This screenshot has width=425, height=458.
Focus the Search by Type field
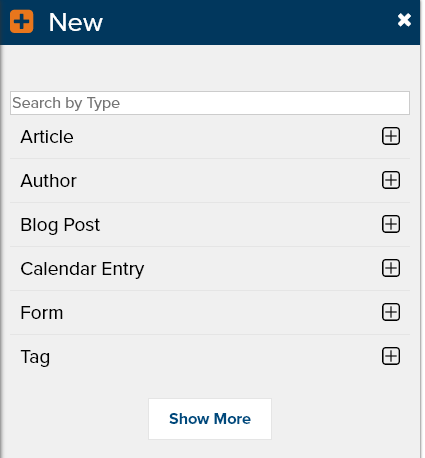[x=210, y=103]
